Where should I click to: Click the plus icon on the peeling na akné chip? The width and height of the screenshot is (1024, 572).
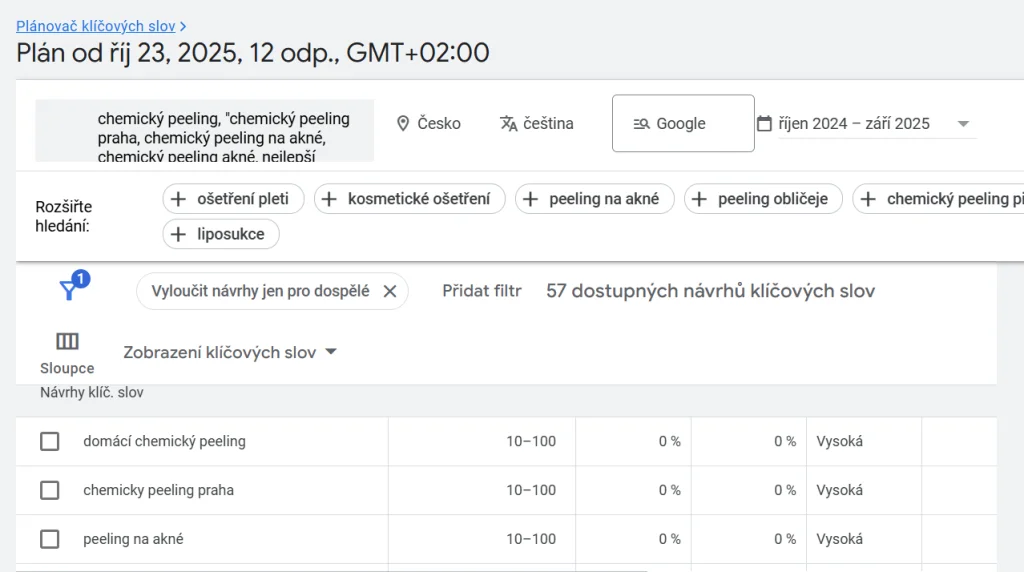coord(531,199)
